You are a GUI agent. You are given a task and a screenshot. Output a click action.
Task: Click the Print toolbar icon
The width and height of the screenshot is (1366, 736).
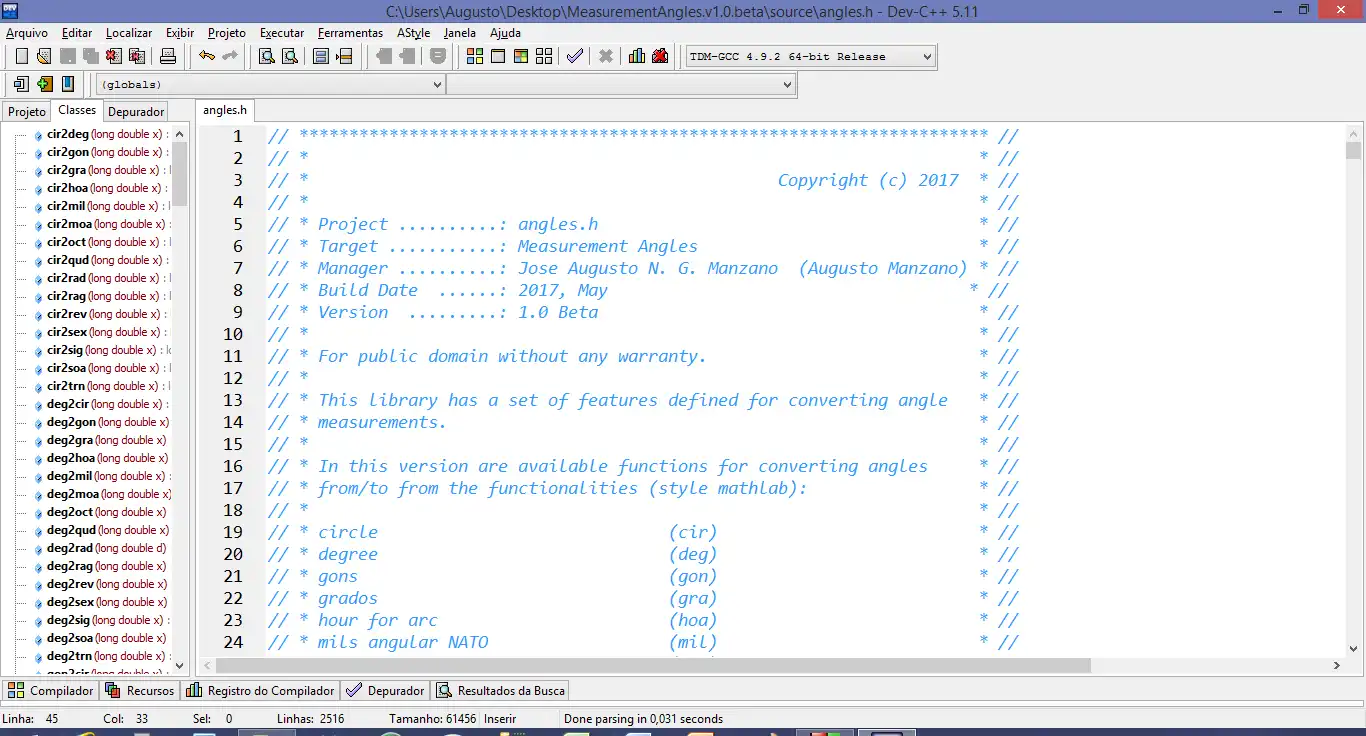point(168,56)
